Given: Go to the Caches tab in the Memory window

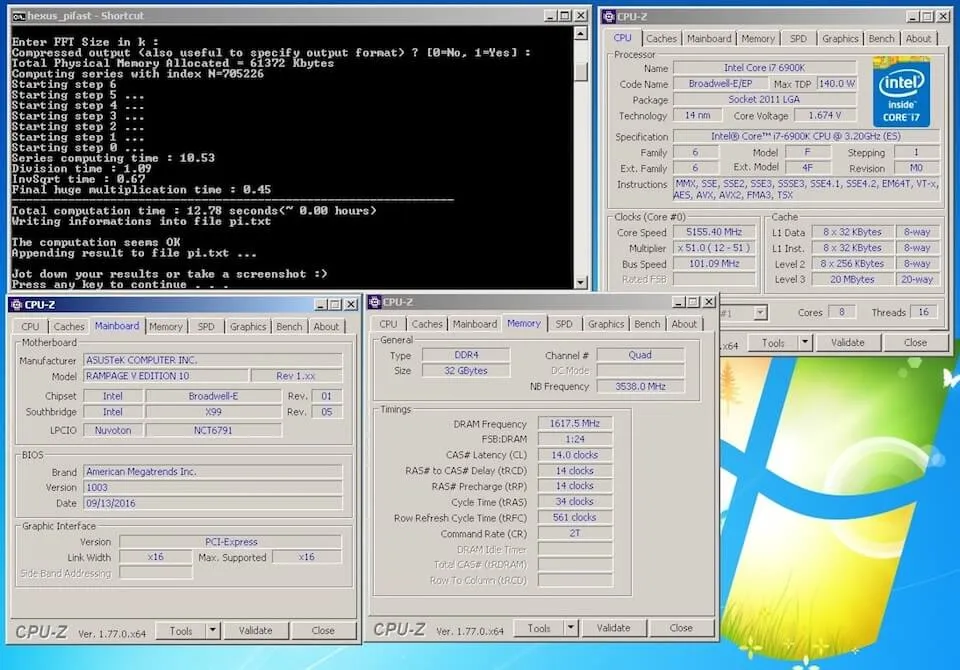Looking at the screenshot, I should [x=427, y=324].
